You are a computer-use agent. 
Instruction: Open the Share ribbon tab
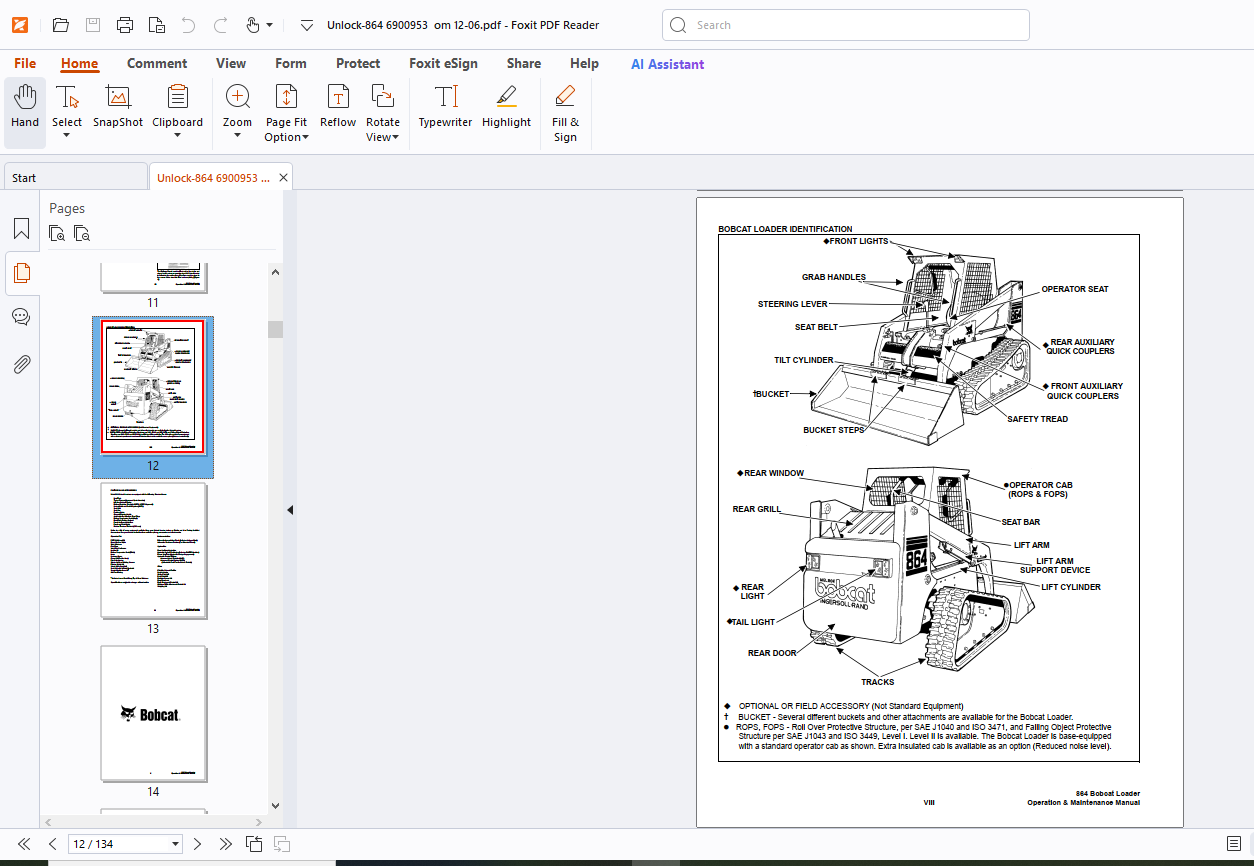(524, 63)
